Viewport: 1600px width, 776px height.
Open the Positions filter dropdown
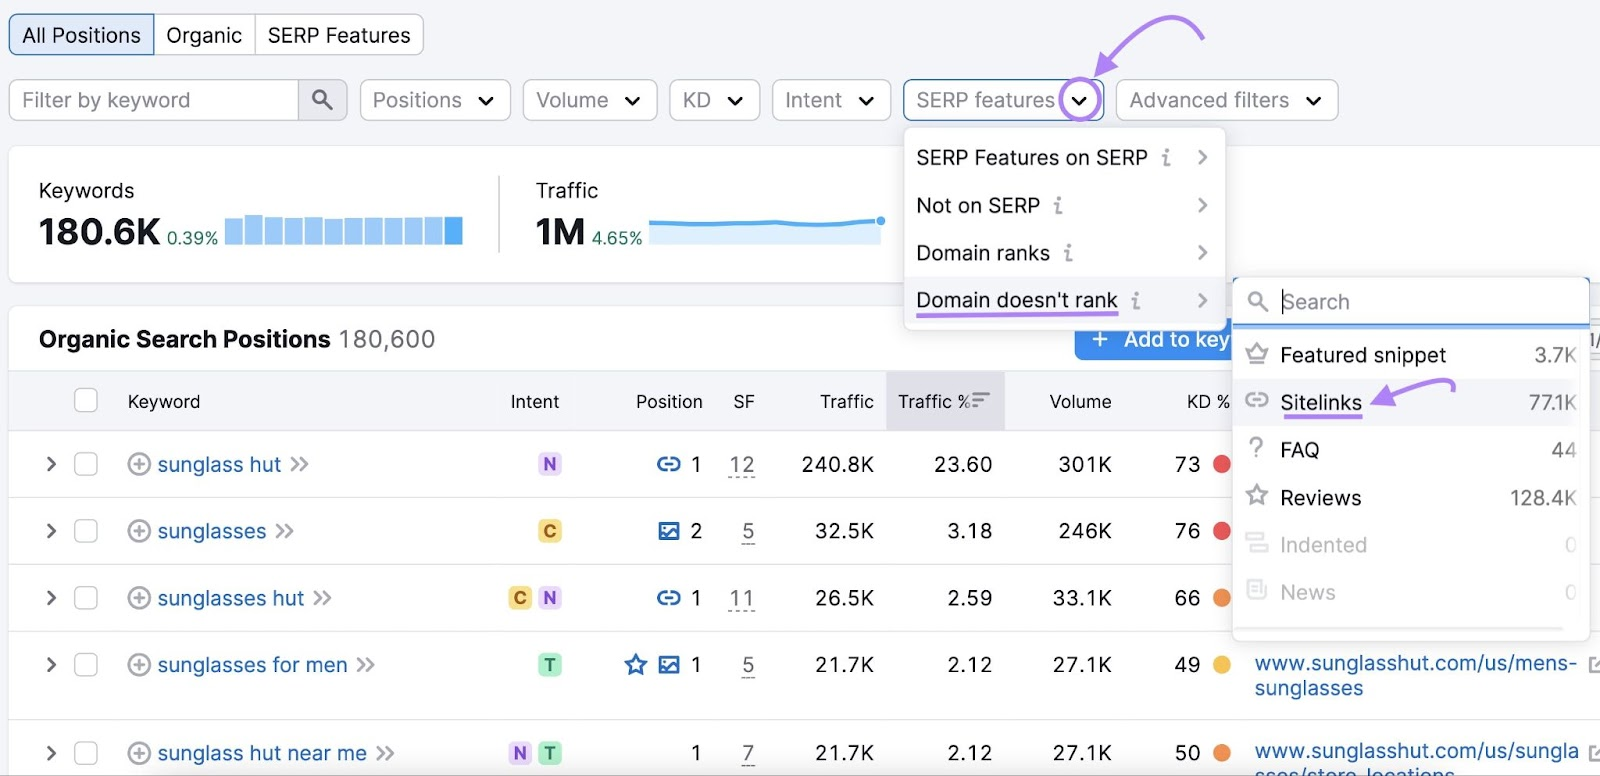435,100
